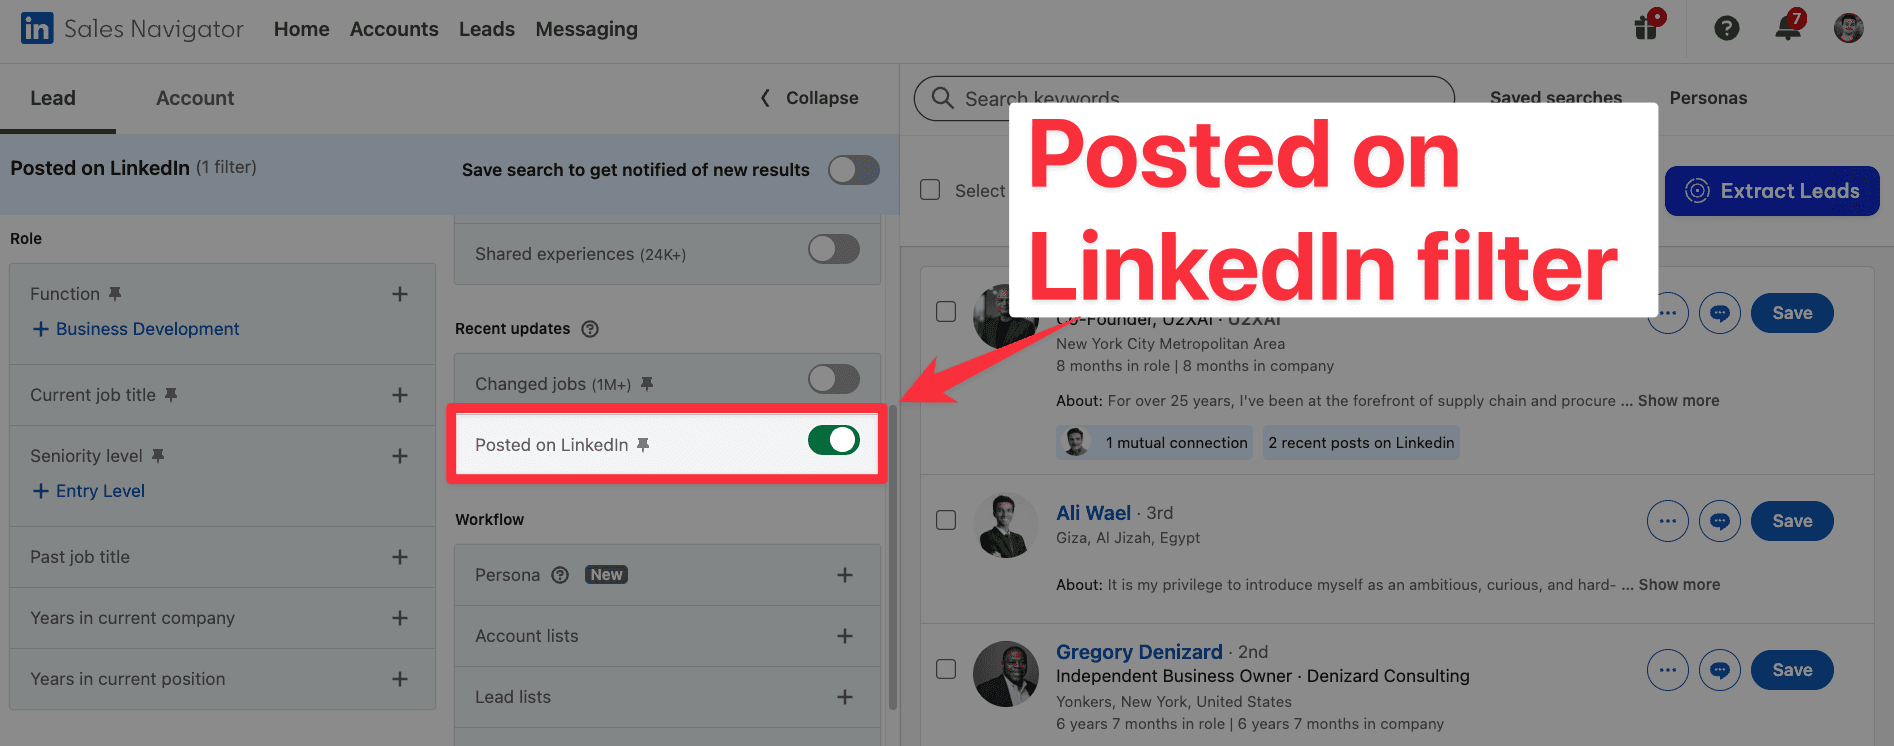Image resolution: width=1894 pixels, height=746 pixels.
Task: Message Gregory Denizard via chat icon
Action: pyautogui.click(x=1720, y=670)
